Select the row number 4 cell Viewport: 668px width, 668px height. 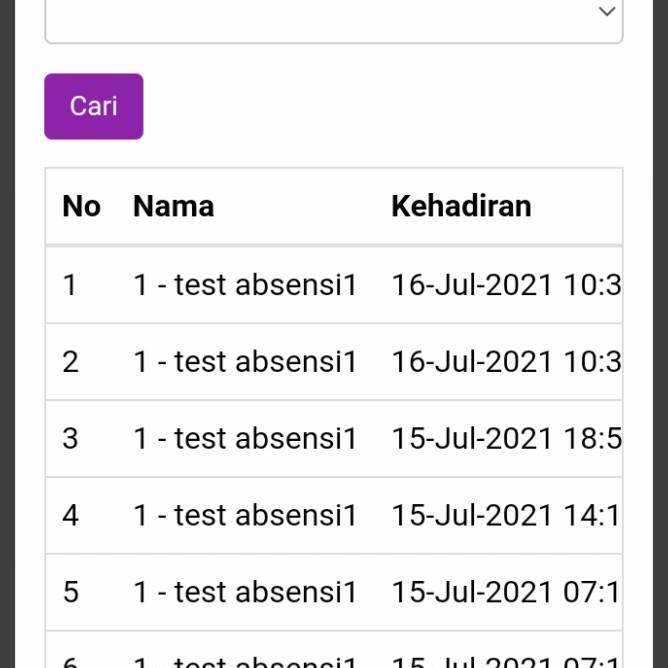coord(70,515)
